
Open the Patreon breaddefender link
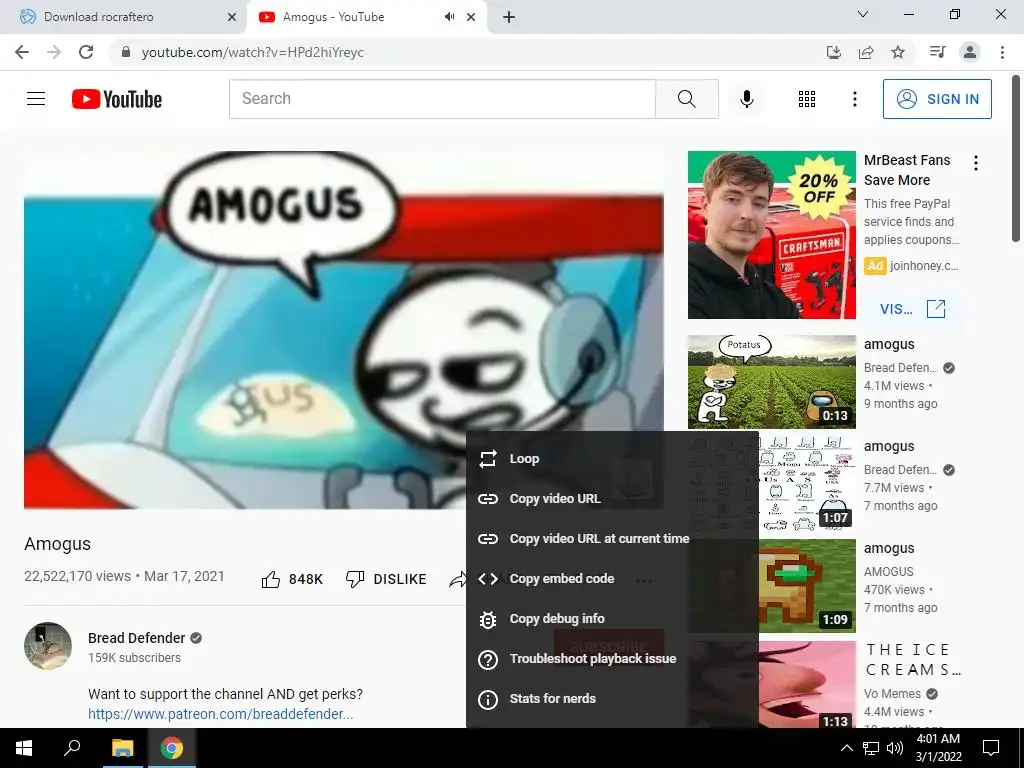pos(221,714)
